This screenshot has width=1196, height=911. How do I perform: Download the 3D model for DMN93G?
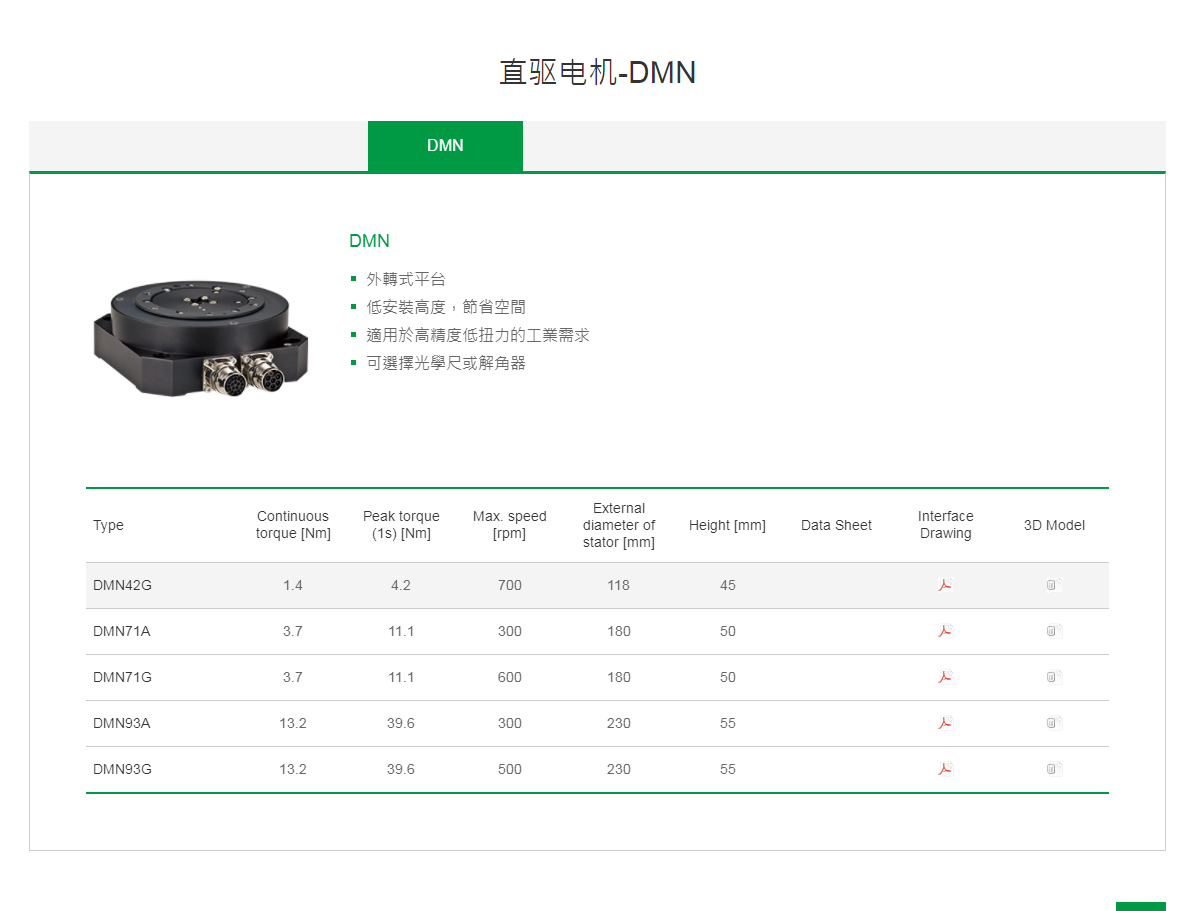[x=1052, y=769]
